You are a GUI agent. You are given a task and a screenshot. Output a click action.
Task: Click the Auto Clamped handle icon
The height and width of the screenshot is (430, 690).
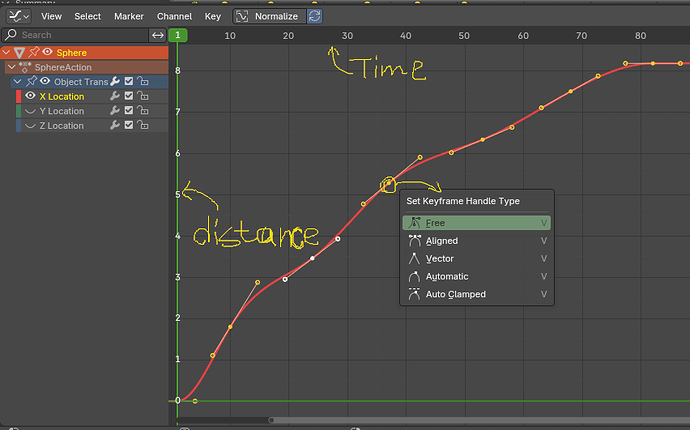pos(414,294)
